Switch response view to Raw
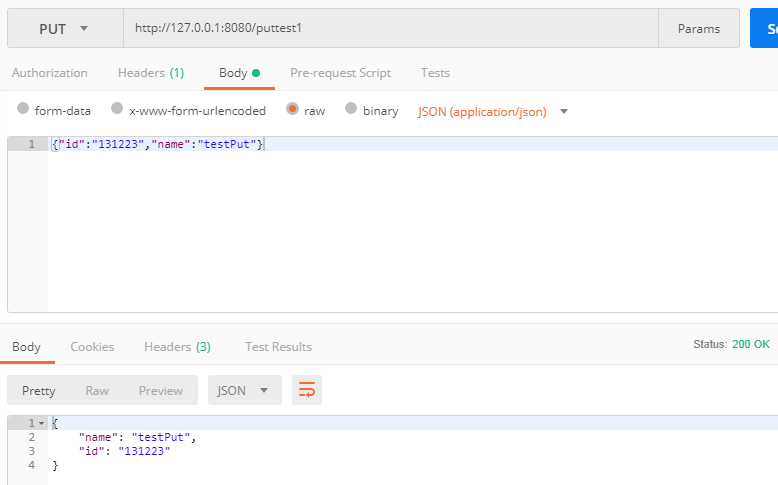778x485 pixels. point(97,391)
